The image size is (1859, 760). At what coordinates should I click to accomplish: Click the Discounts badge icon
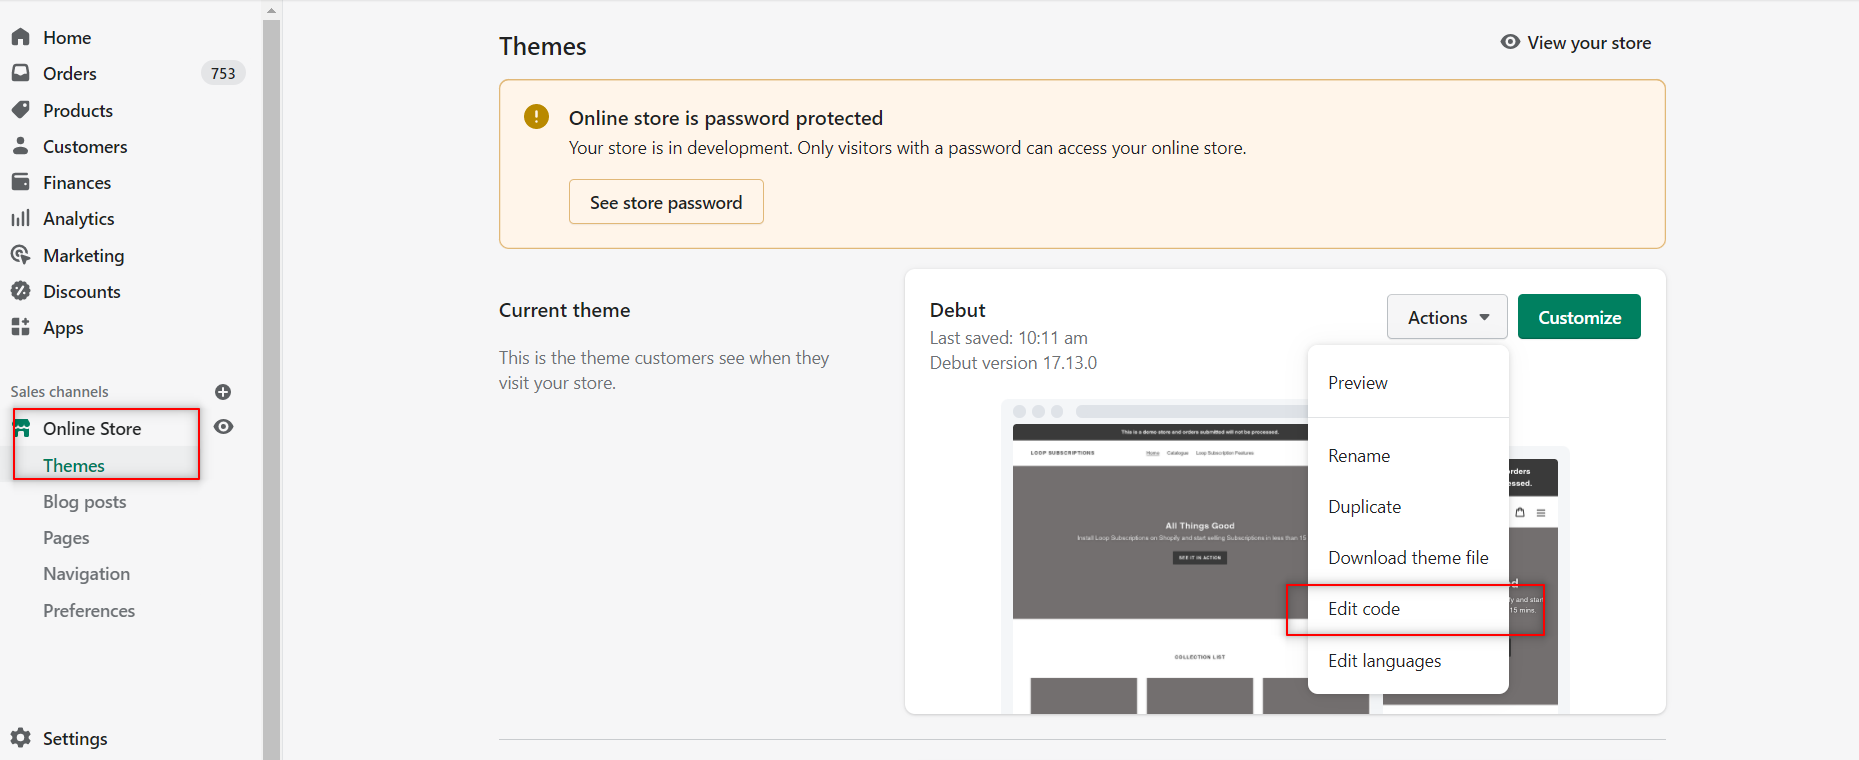[20, 291]
